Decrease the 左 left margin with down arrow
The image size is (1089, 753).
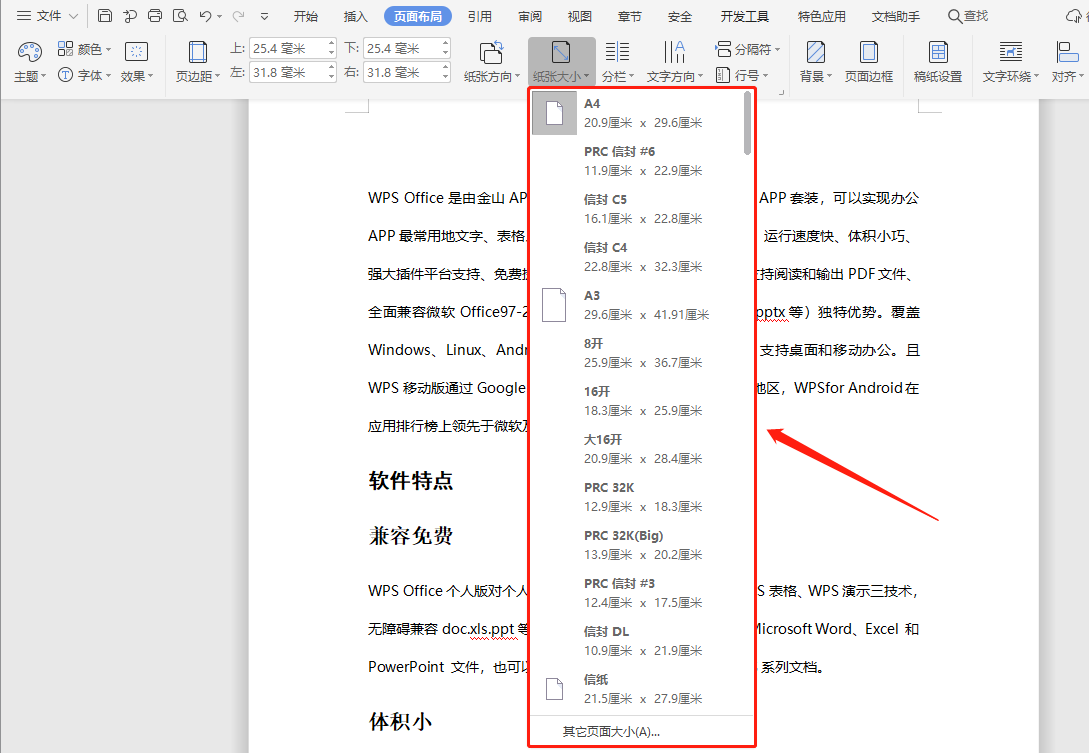331,77
